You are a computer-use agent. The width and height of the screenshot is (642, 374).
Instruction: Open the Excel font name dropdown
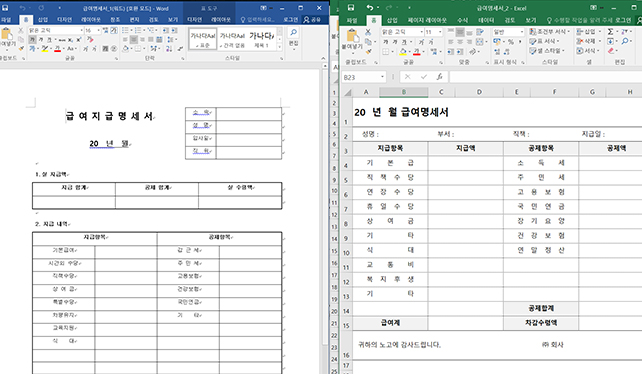click(x=421, y=32)
